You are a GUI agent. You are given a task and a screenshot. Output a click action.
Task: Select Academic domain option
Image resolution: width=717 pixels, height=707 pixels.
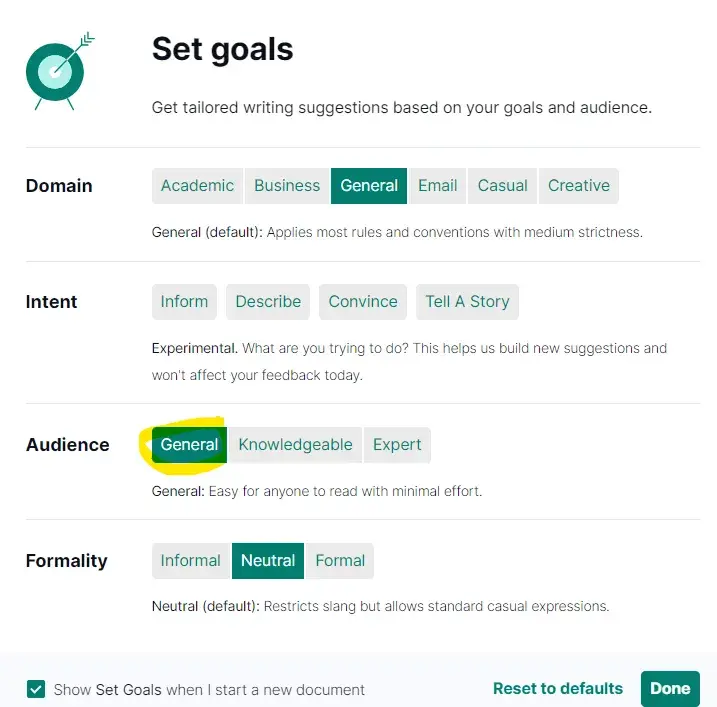(x=197, y=186)
